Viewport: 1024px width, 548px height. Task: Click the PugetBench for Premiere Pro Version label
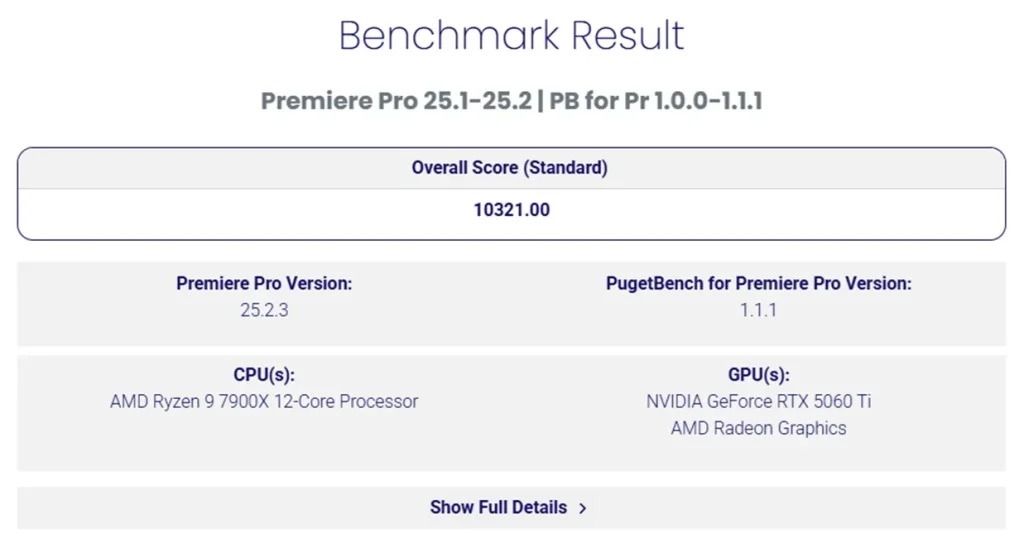[758, 283]
